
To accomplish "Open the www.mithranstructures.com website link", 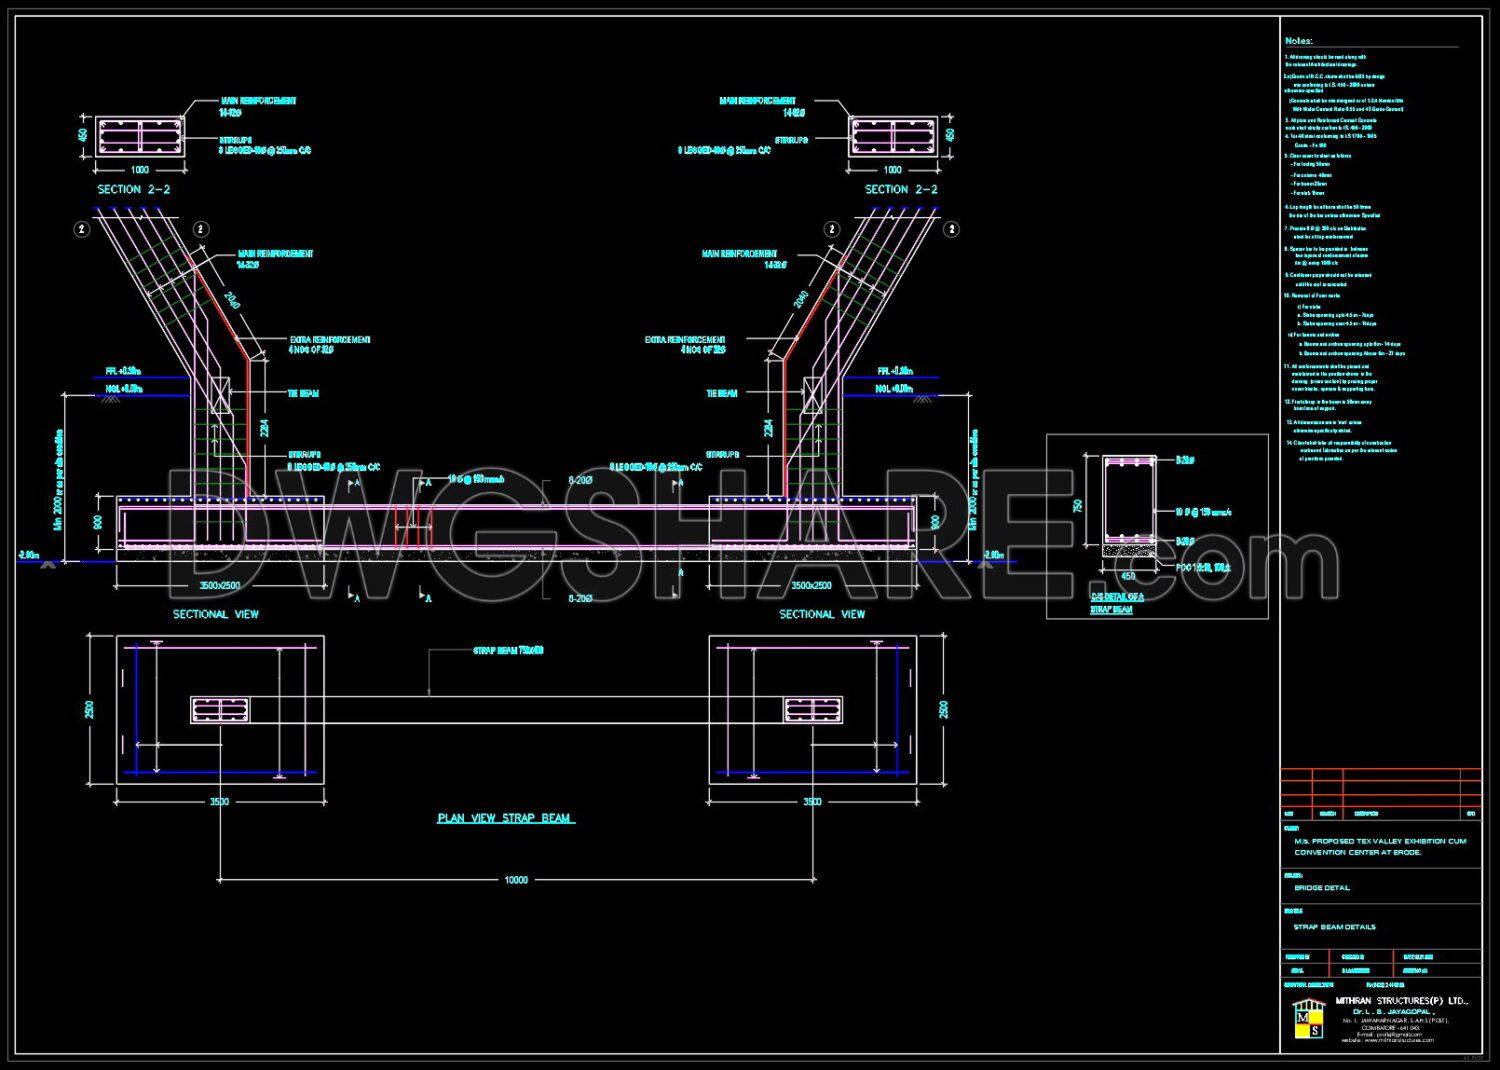I will (1400, 1041).
